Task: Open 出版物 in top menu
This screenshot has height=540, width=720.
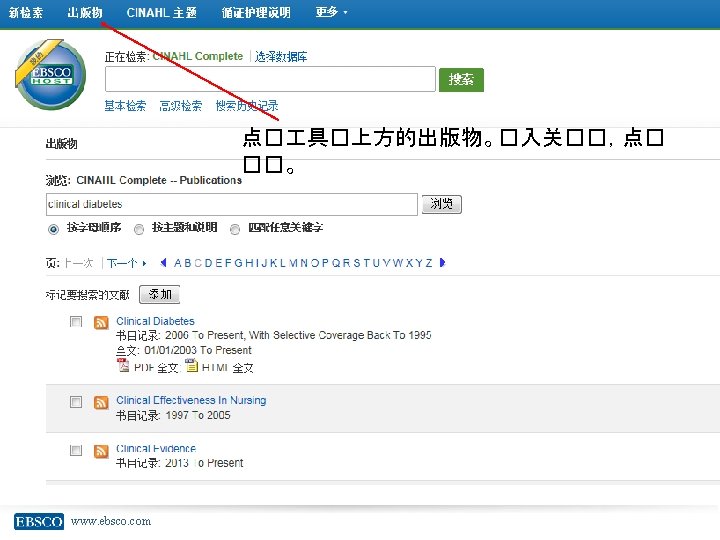Action: 85,12
